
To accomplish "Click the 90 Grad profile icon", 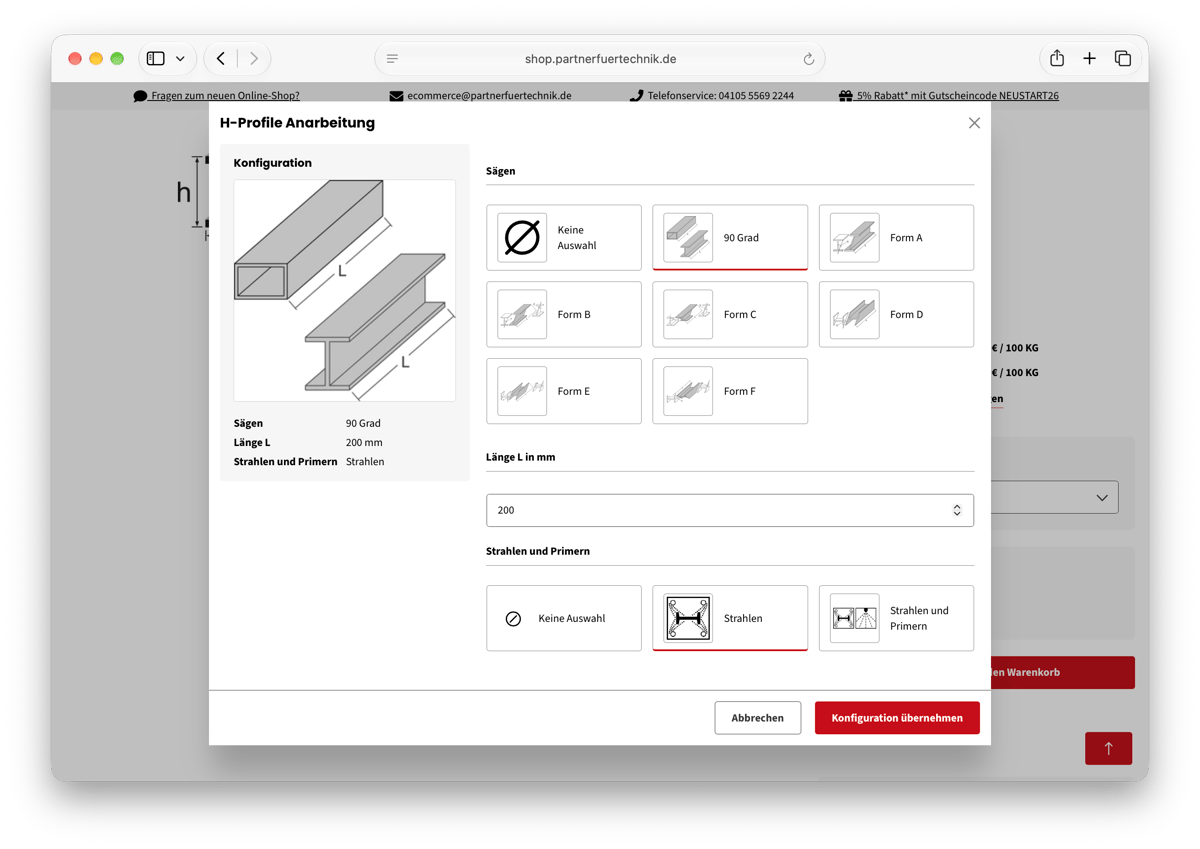I will click(x=688, y=238).
